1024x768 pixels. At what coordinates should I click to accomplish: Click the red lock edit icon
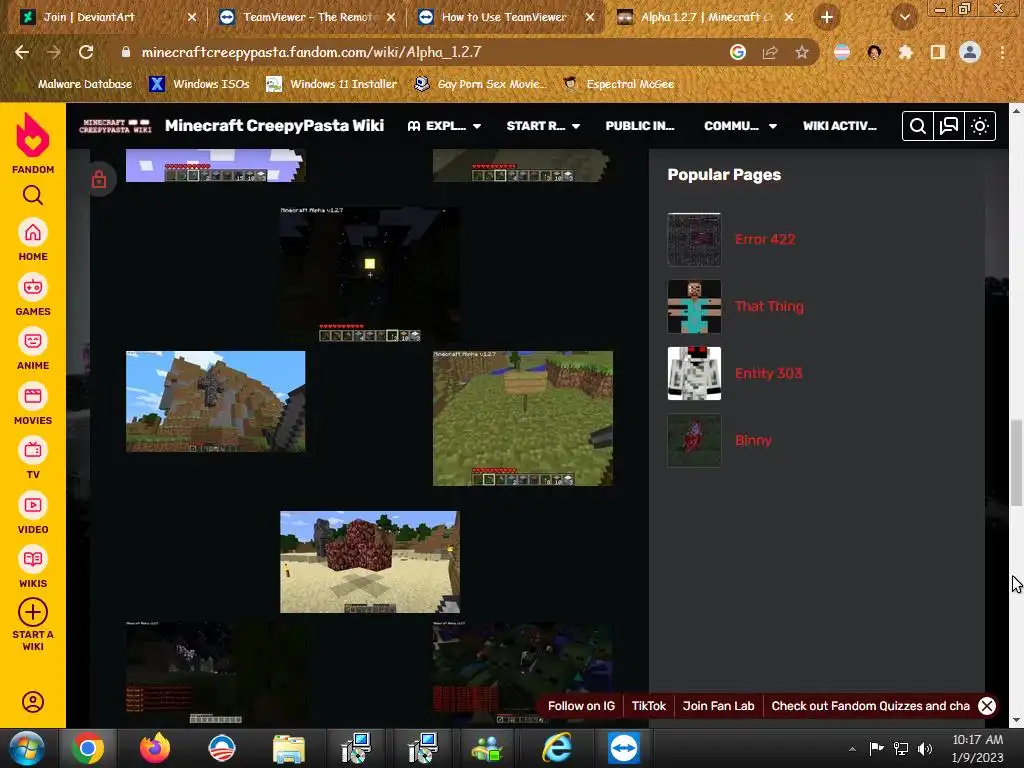point(99,178)
